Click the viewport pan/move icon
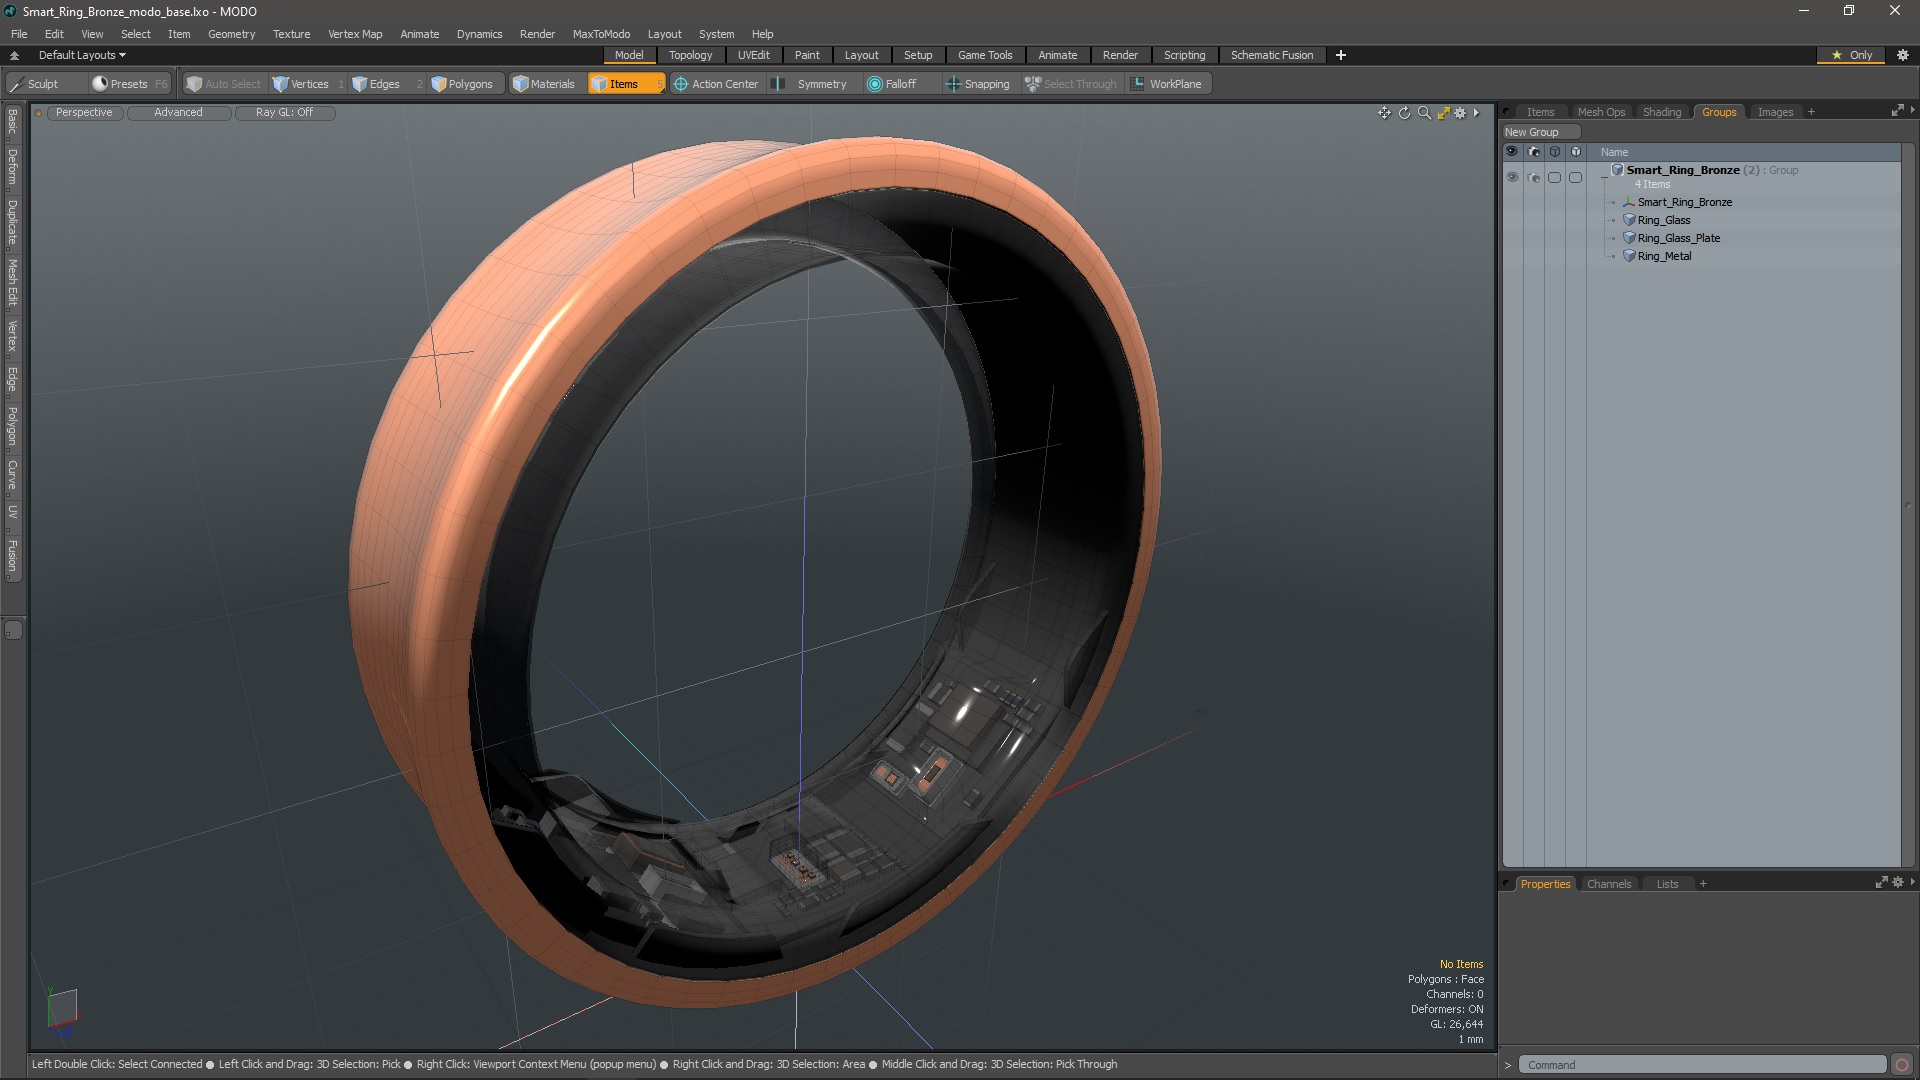Image resolution: width=1920 pixels, height=1080 pixels. [1384, 113]
